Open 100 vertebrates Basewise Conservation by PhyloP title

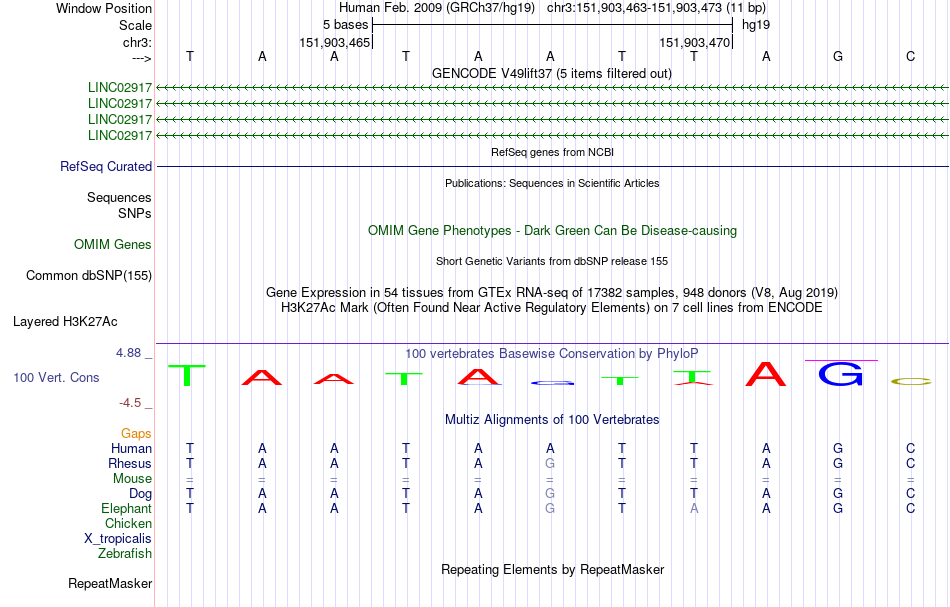(552, 353)
